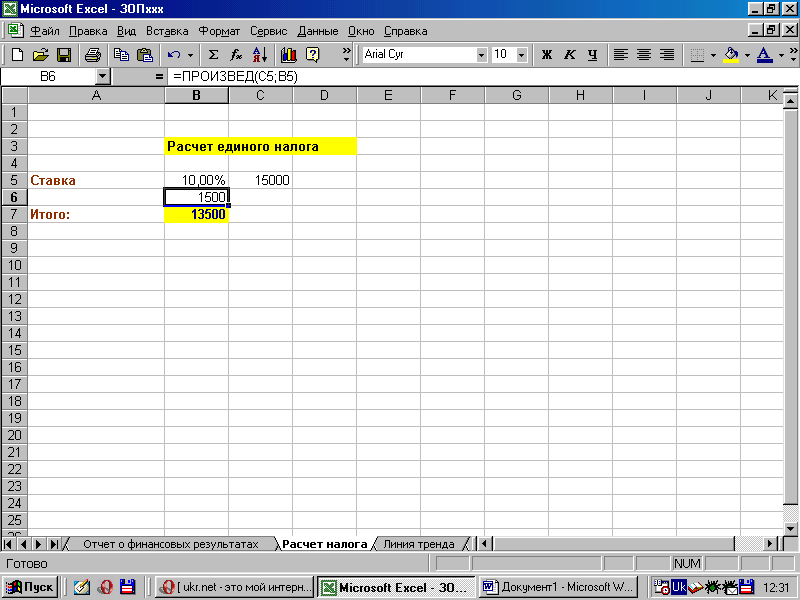
Task: Open the fill color palette dropdown
Action: click(747, 55)
